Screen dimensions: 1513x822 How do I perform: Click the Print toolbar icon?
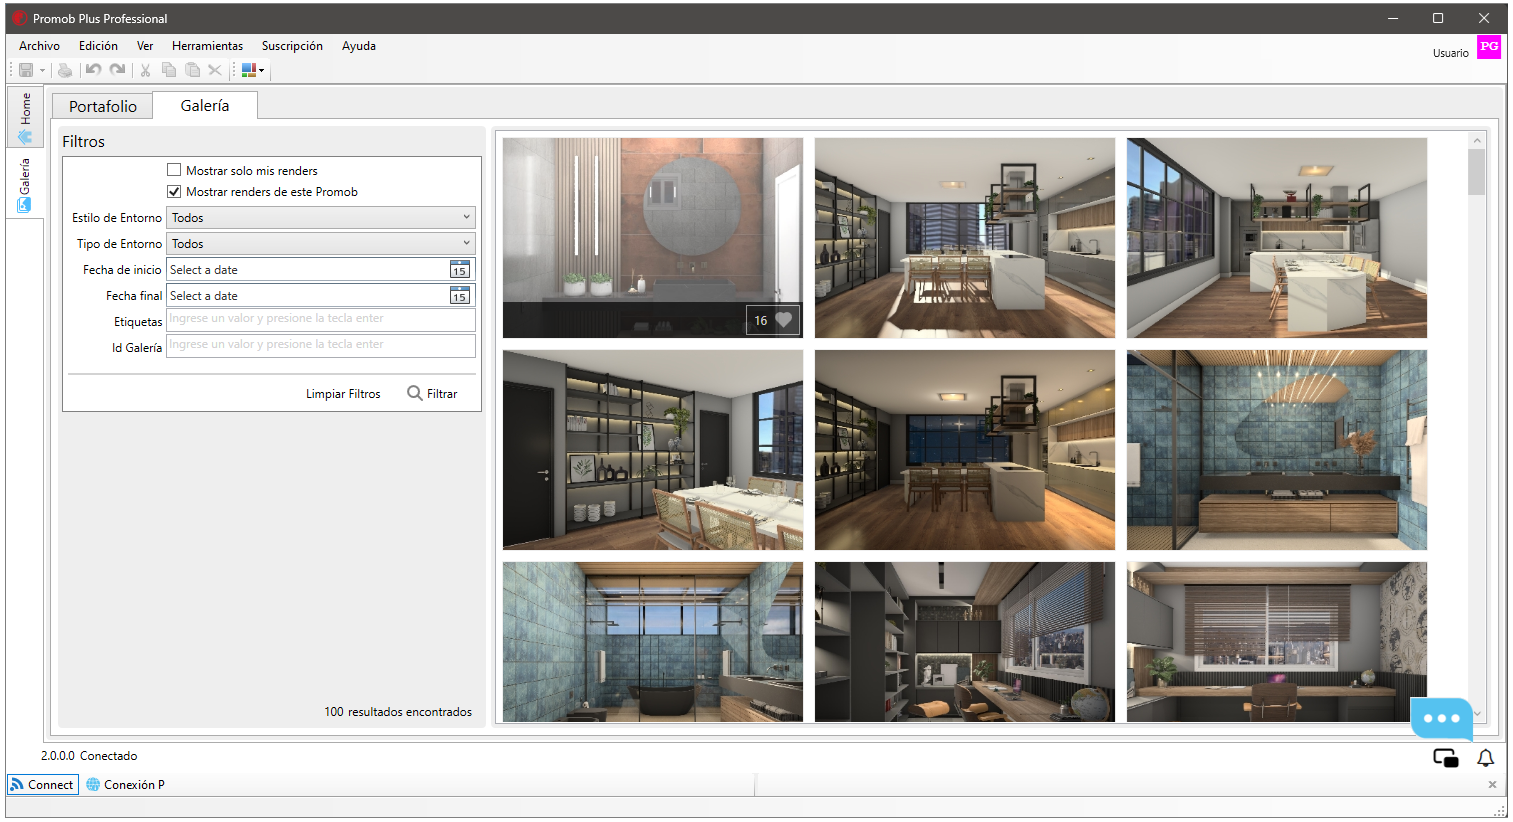click(65, 70)
